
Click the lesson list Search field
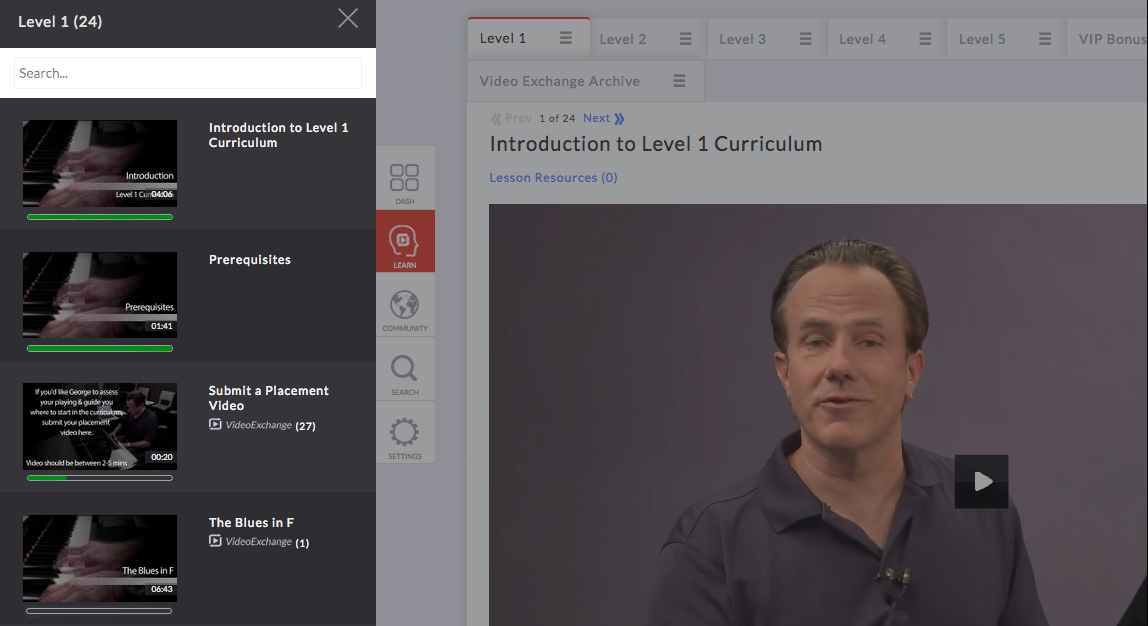(187, 73)
